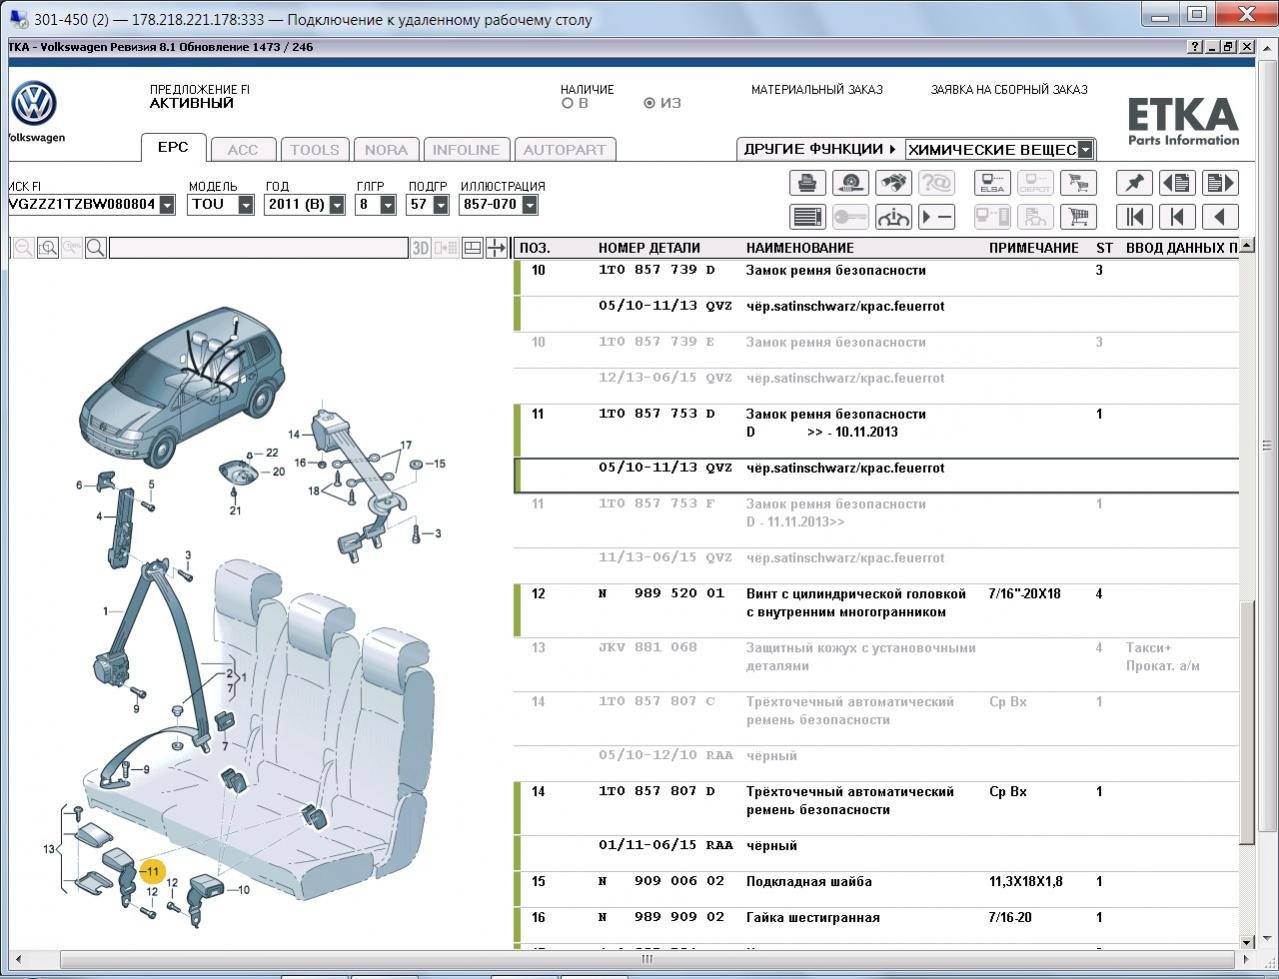Click the НАИМЕНОВАНИЕ column header
This screenshot has width=1279, height=979.
click(800, 248)
